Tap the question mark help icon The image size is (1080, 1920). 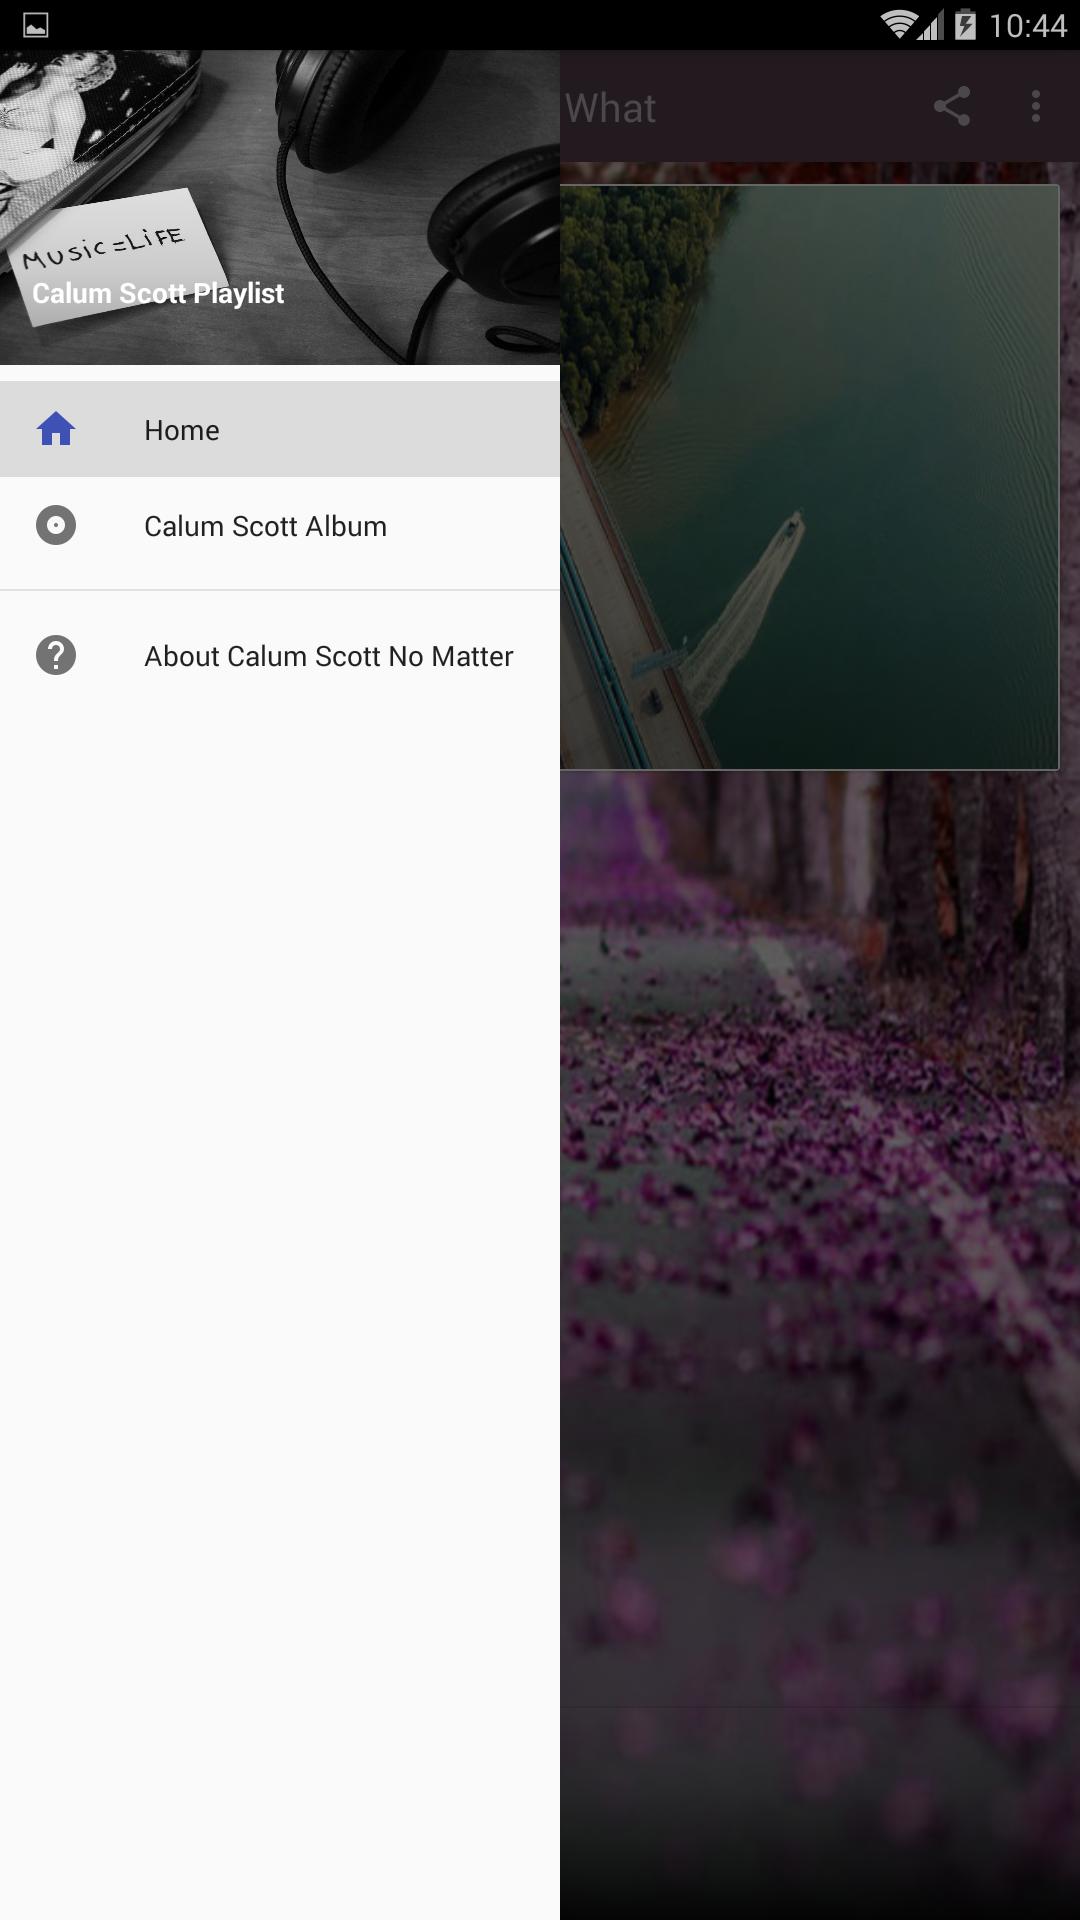pyautogui.click(x=56, y=655)
